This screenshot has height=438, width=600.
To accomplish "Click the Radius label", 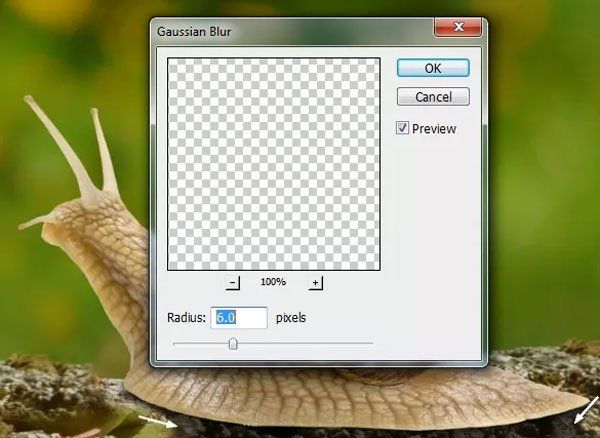I will (x=186, y=318).
